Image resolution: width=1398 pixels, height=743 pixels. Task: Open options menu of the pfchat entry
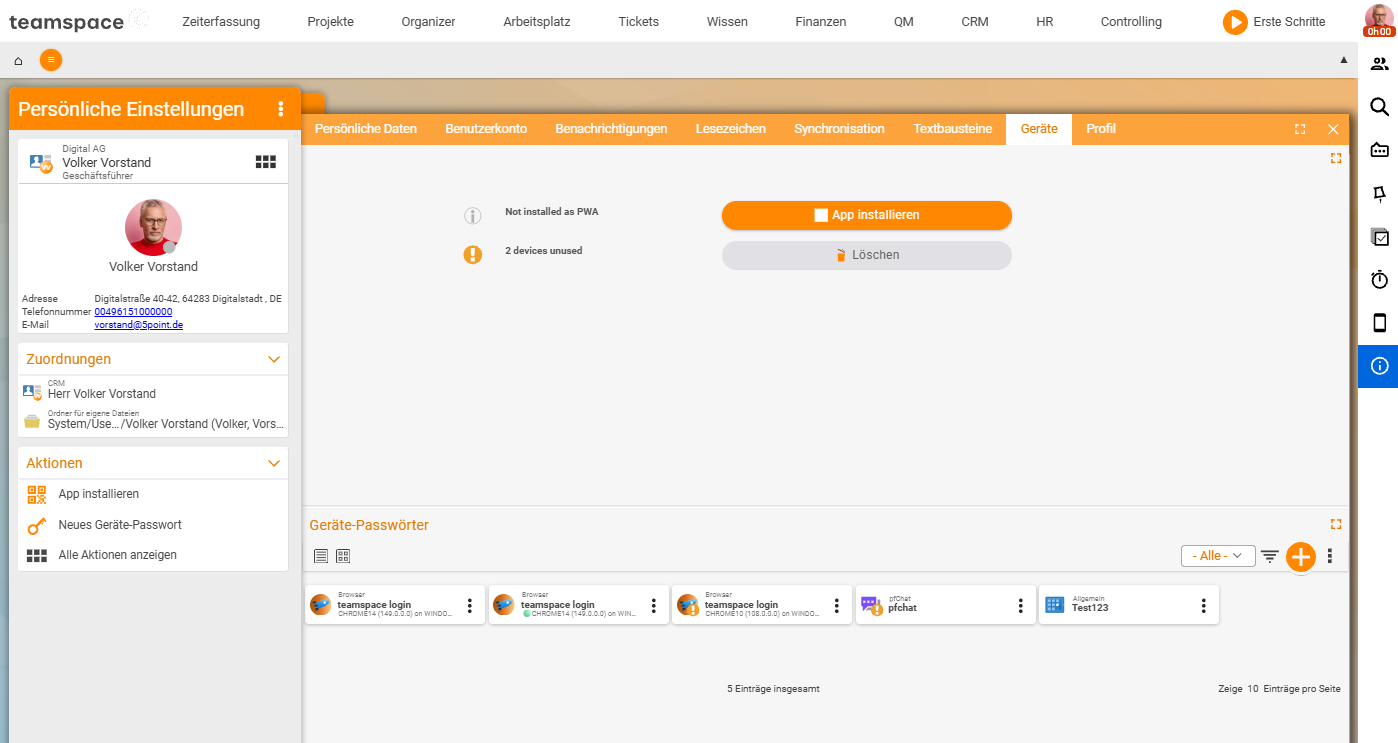(1020, 606)
